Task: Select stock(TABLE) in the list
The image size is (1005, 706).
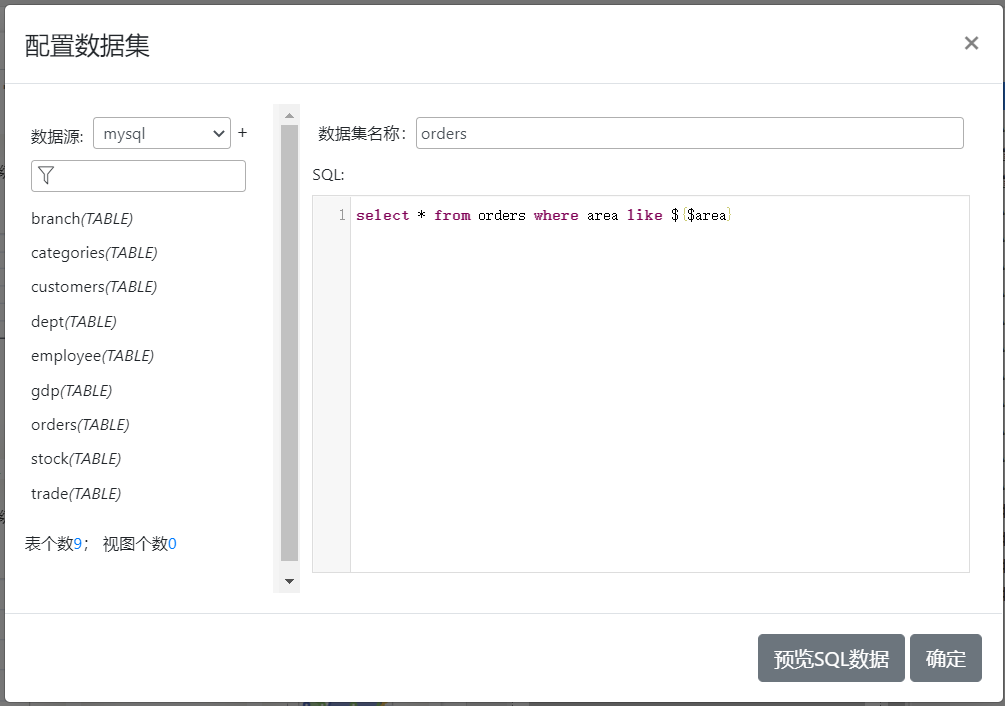Action: (76, 459)
